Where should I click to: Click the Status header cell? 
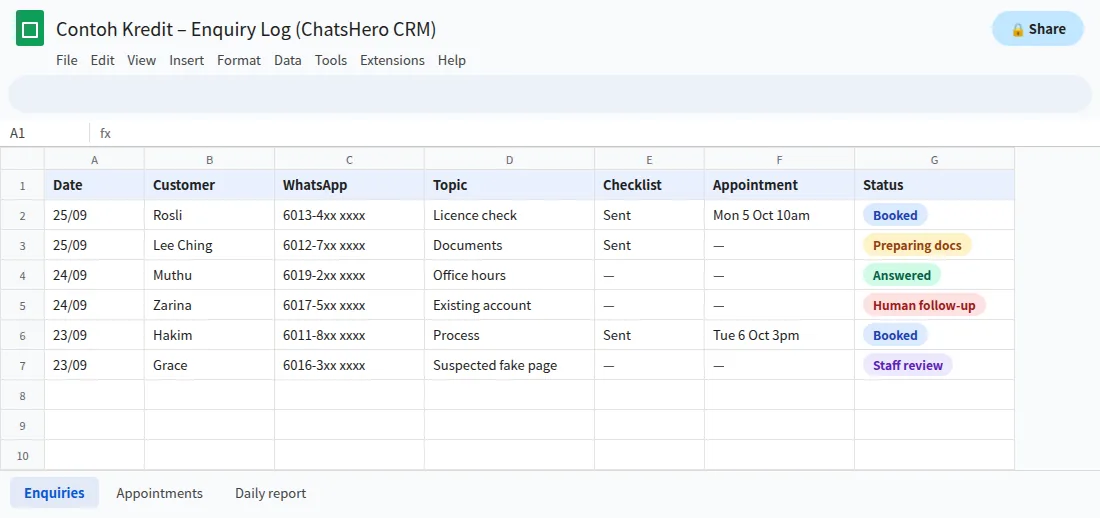pos(934,185)
